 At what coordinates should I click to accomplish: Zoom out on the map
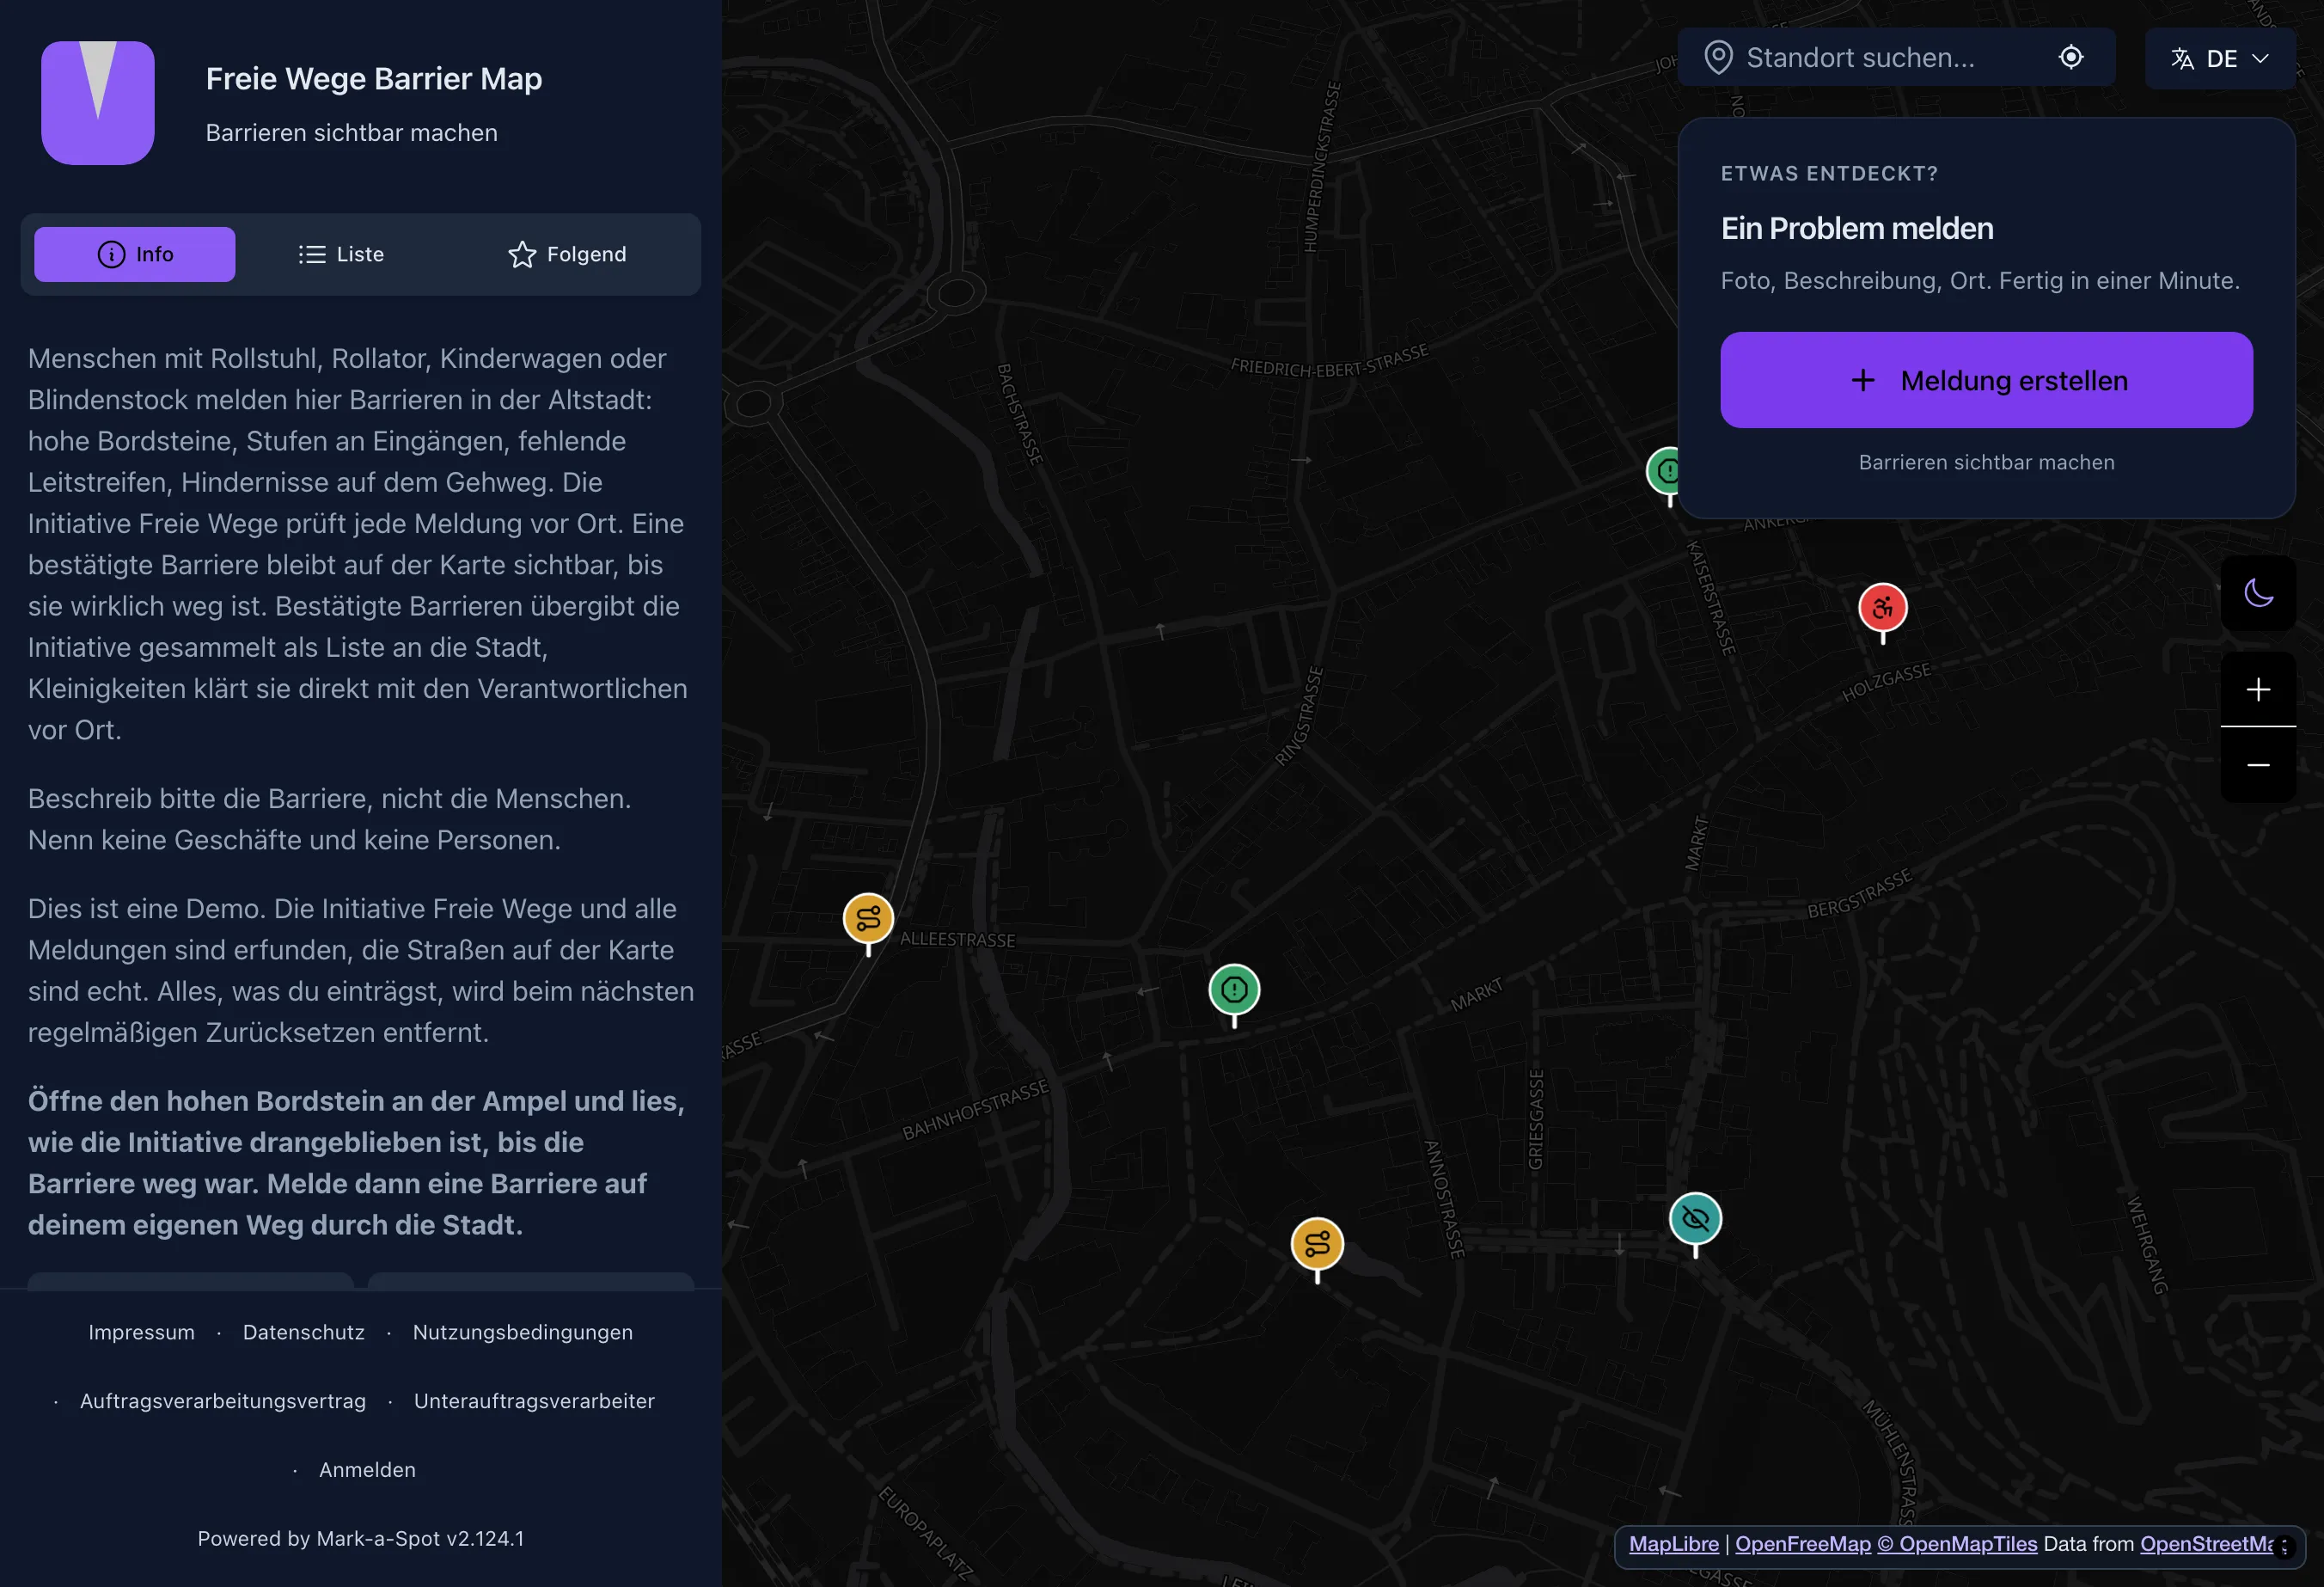point(2258,765)
